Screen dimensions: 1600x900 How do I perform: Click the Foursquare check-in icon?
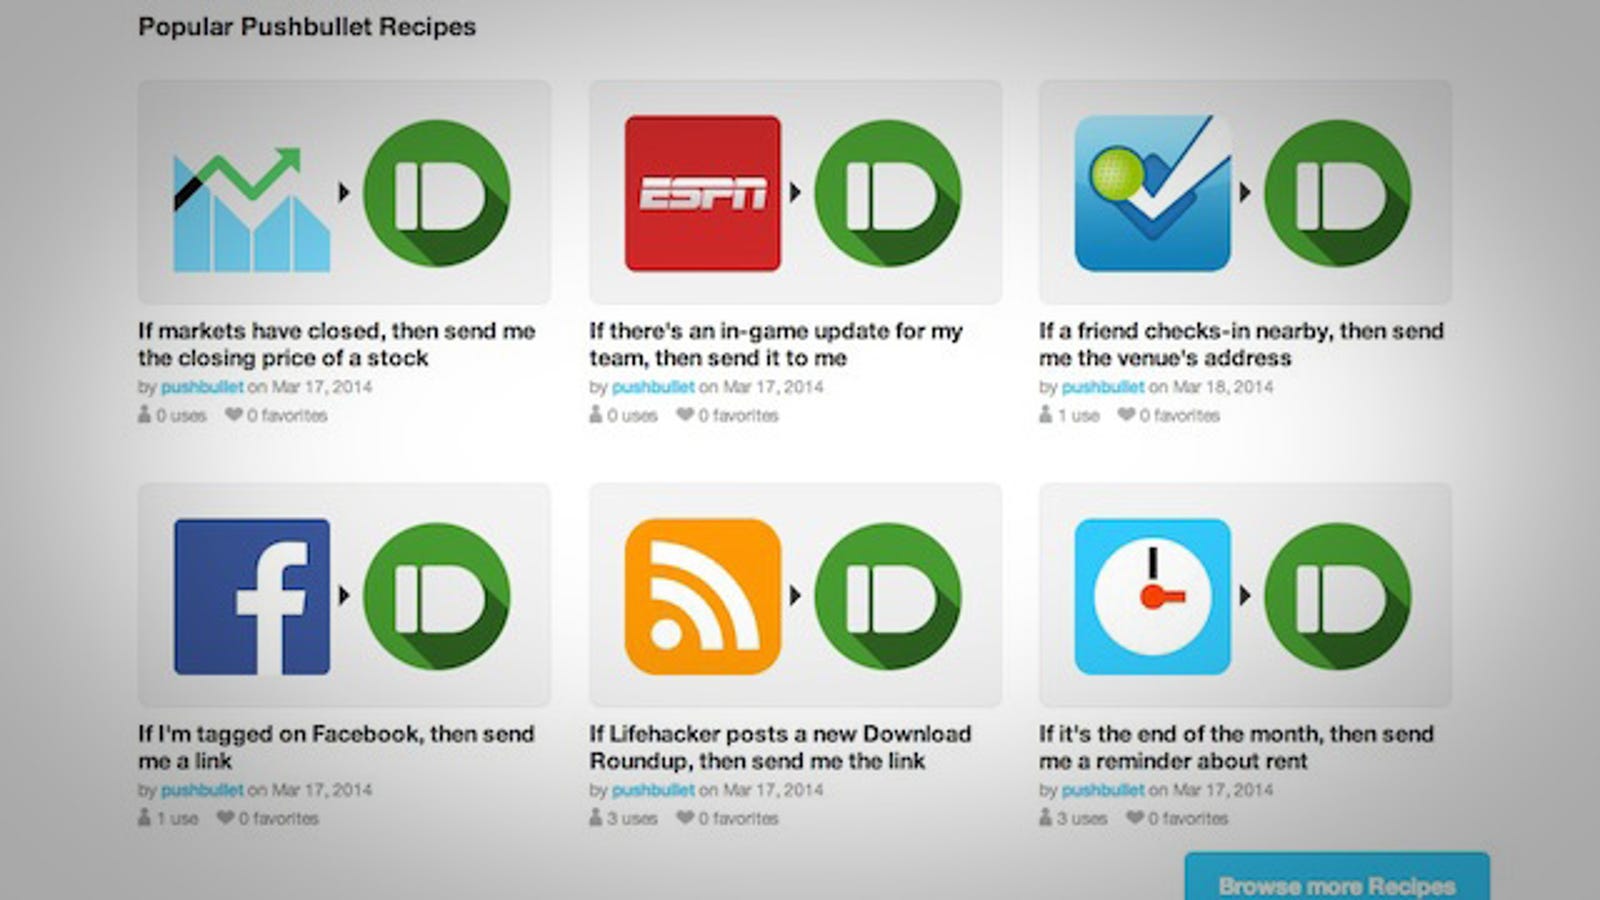1152,193
